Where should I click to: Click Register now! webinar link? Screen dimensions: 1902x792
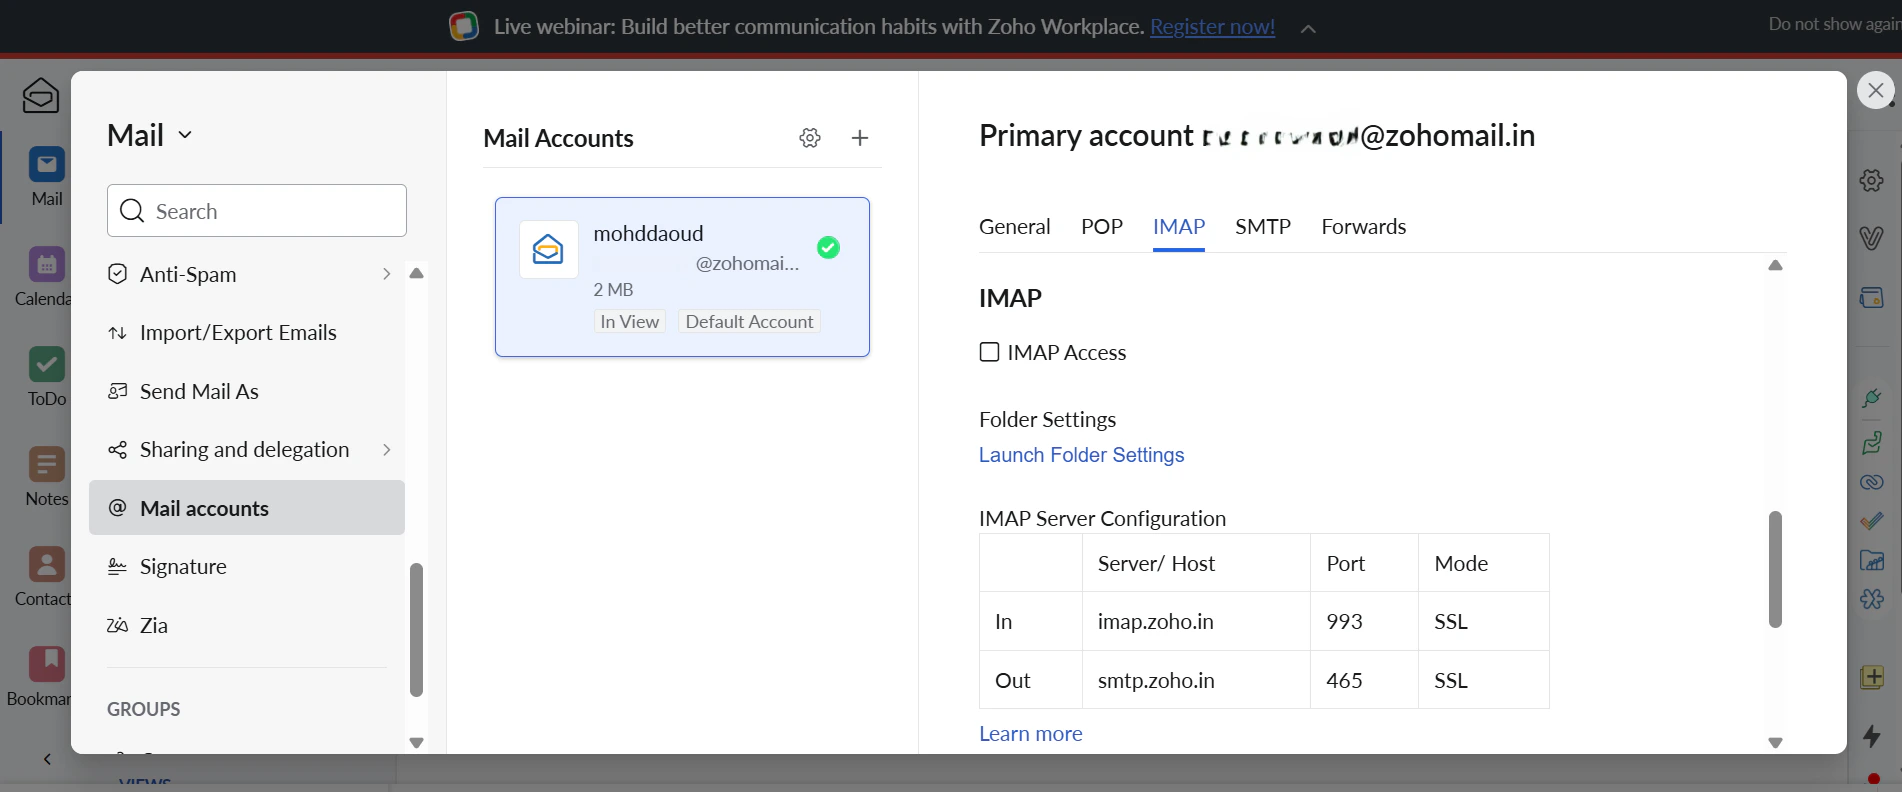point(1212,27)
